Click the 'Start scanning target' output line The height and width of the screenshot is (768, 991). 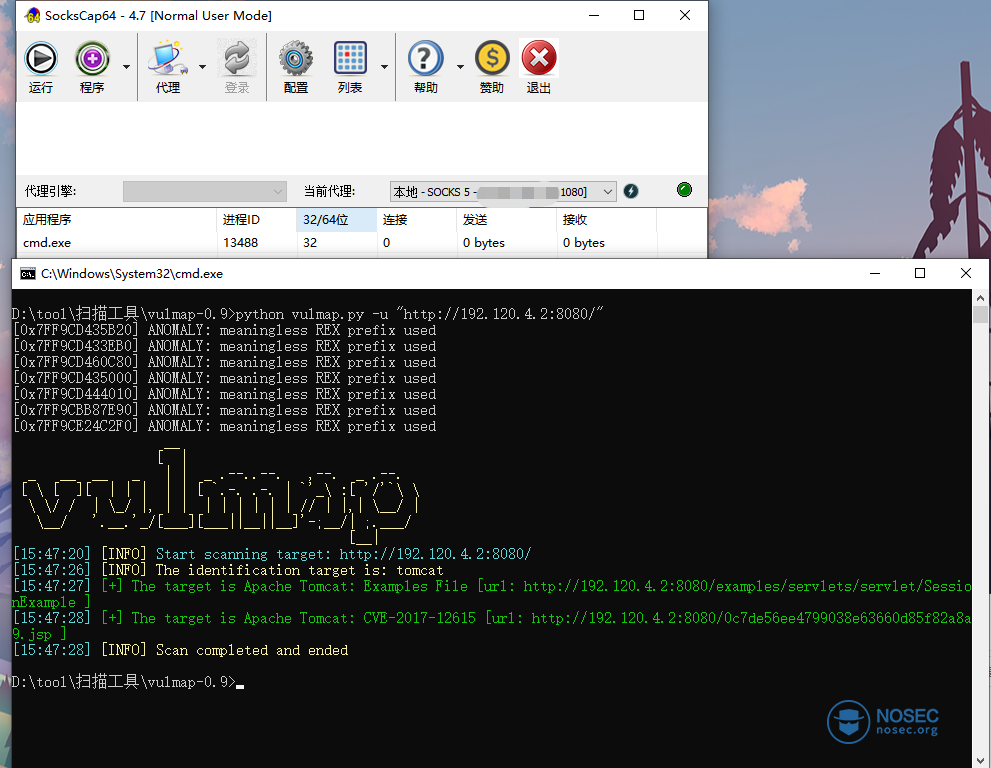272,554
